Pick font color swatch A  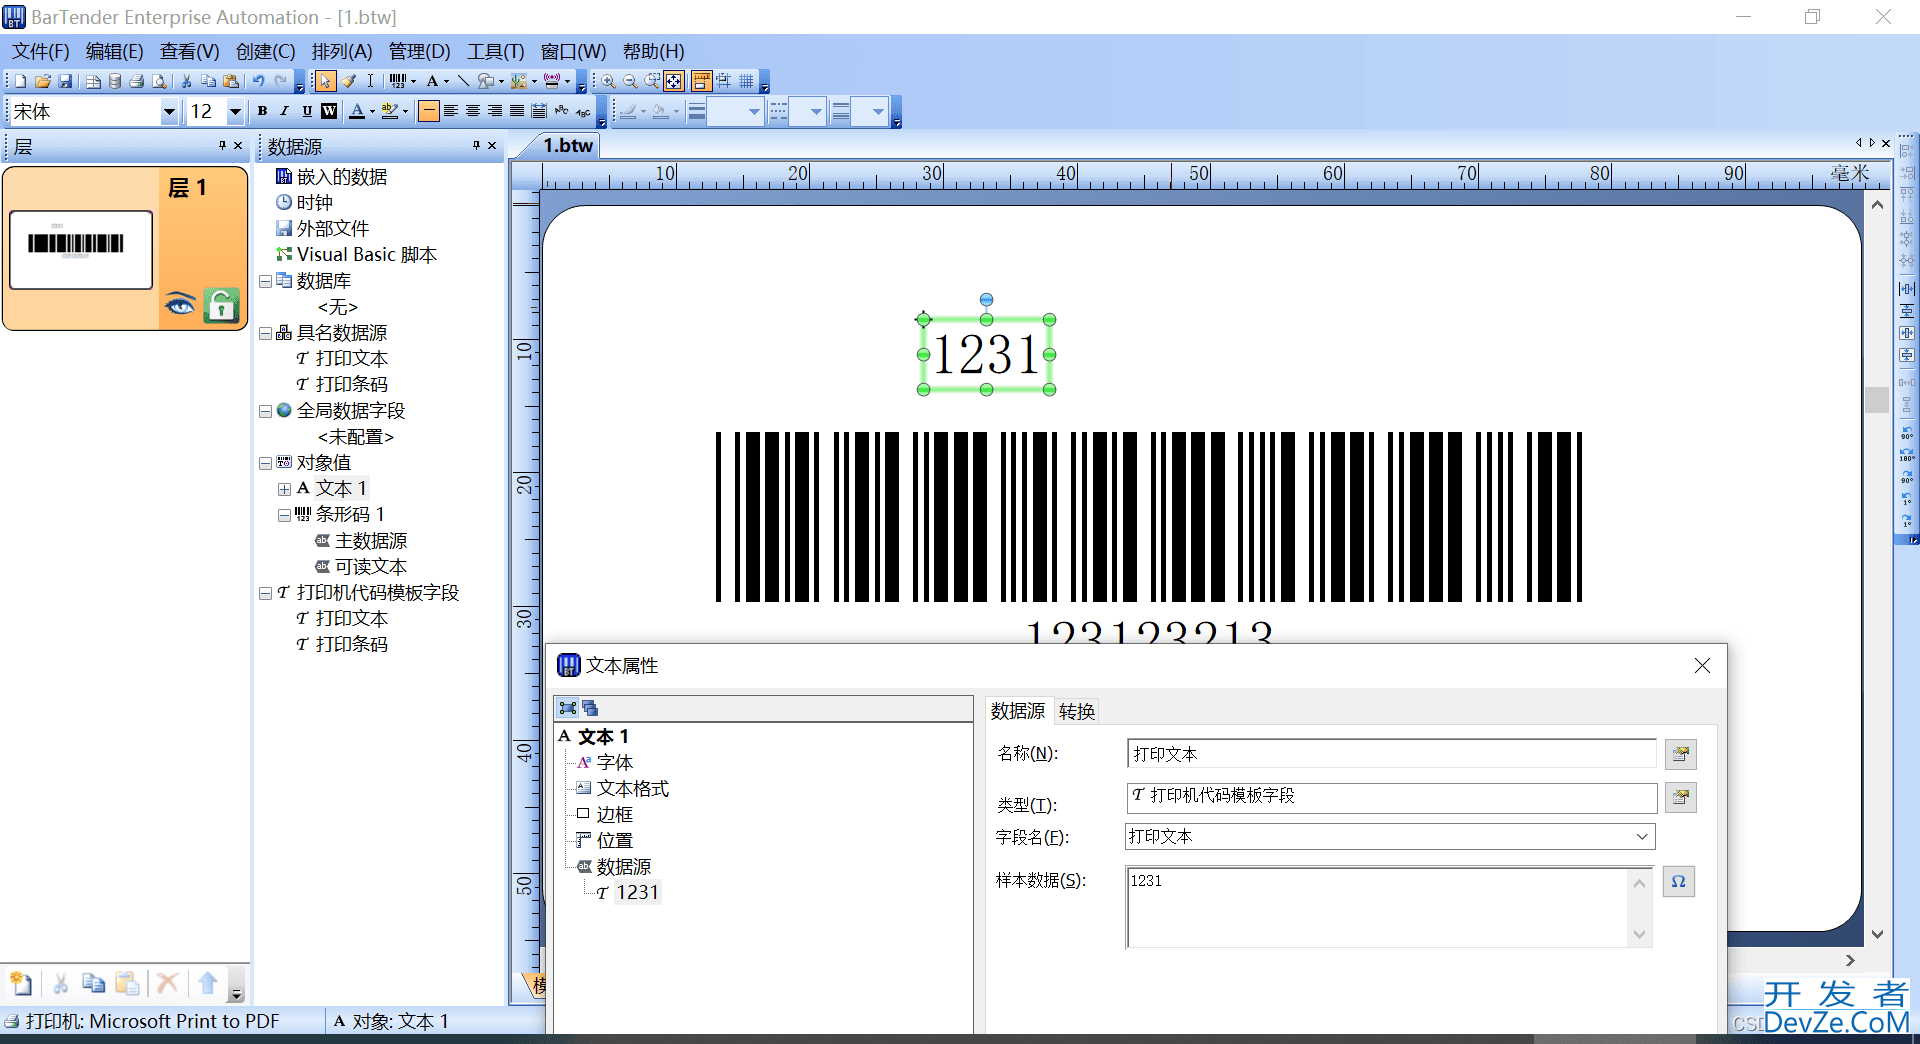coord(357,111)
